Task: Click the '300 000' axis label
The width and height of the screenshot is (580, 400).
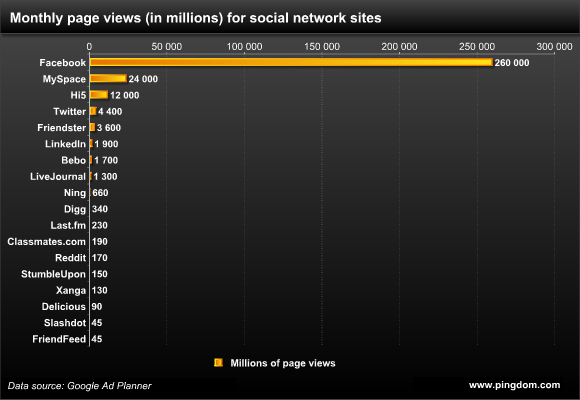Action: (x=554, y=47)
